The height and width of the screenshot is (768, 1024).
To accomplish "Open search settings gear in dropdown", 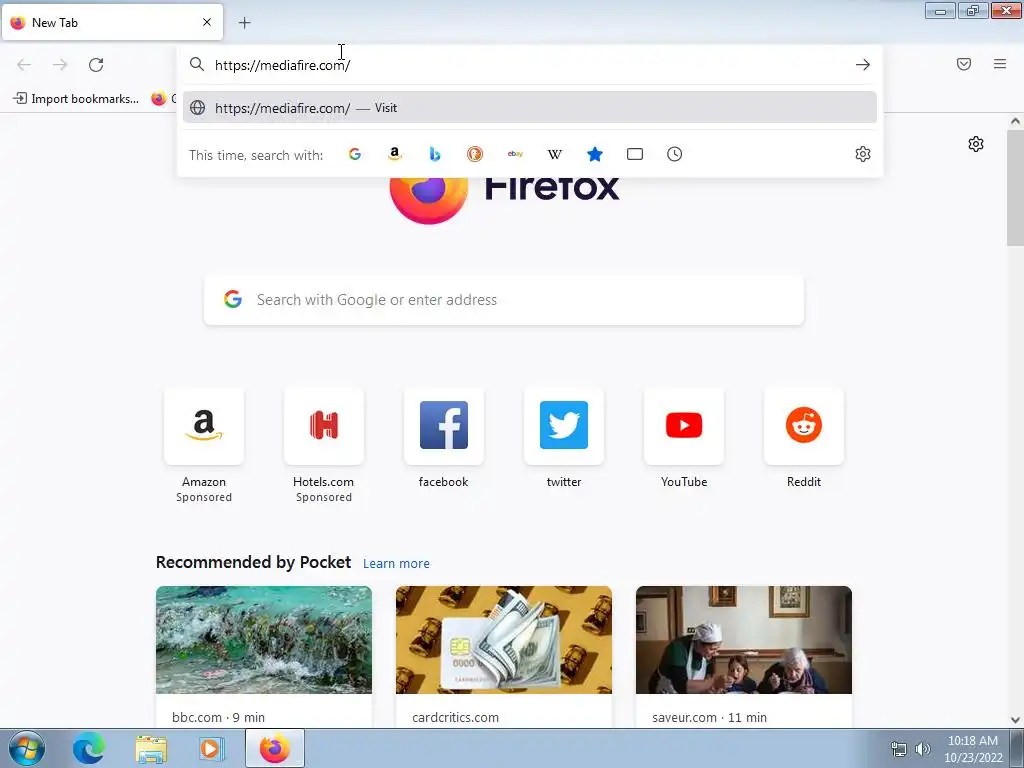I will pos(863,154).
